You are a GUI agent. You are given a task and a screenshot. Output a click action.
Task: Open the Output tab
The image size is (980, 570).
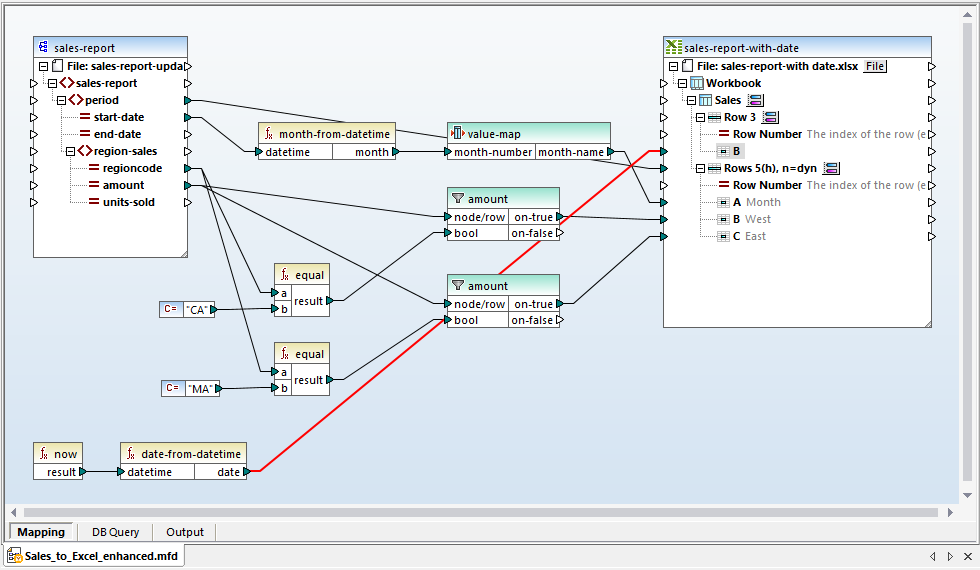pos(184,532)
